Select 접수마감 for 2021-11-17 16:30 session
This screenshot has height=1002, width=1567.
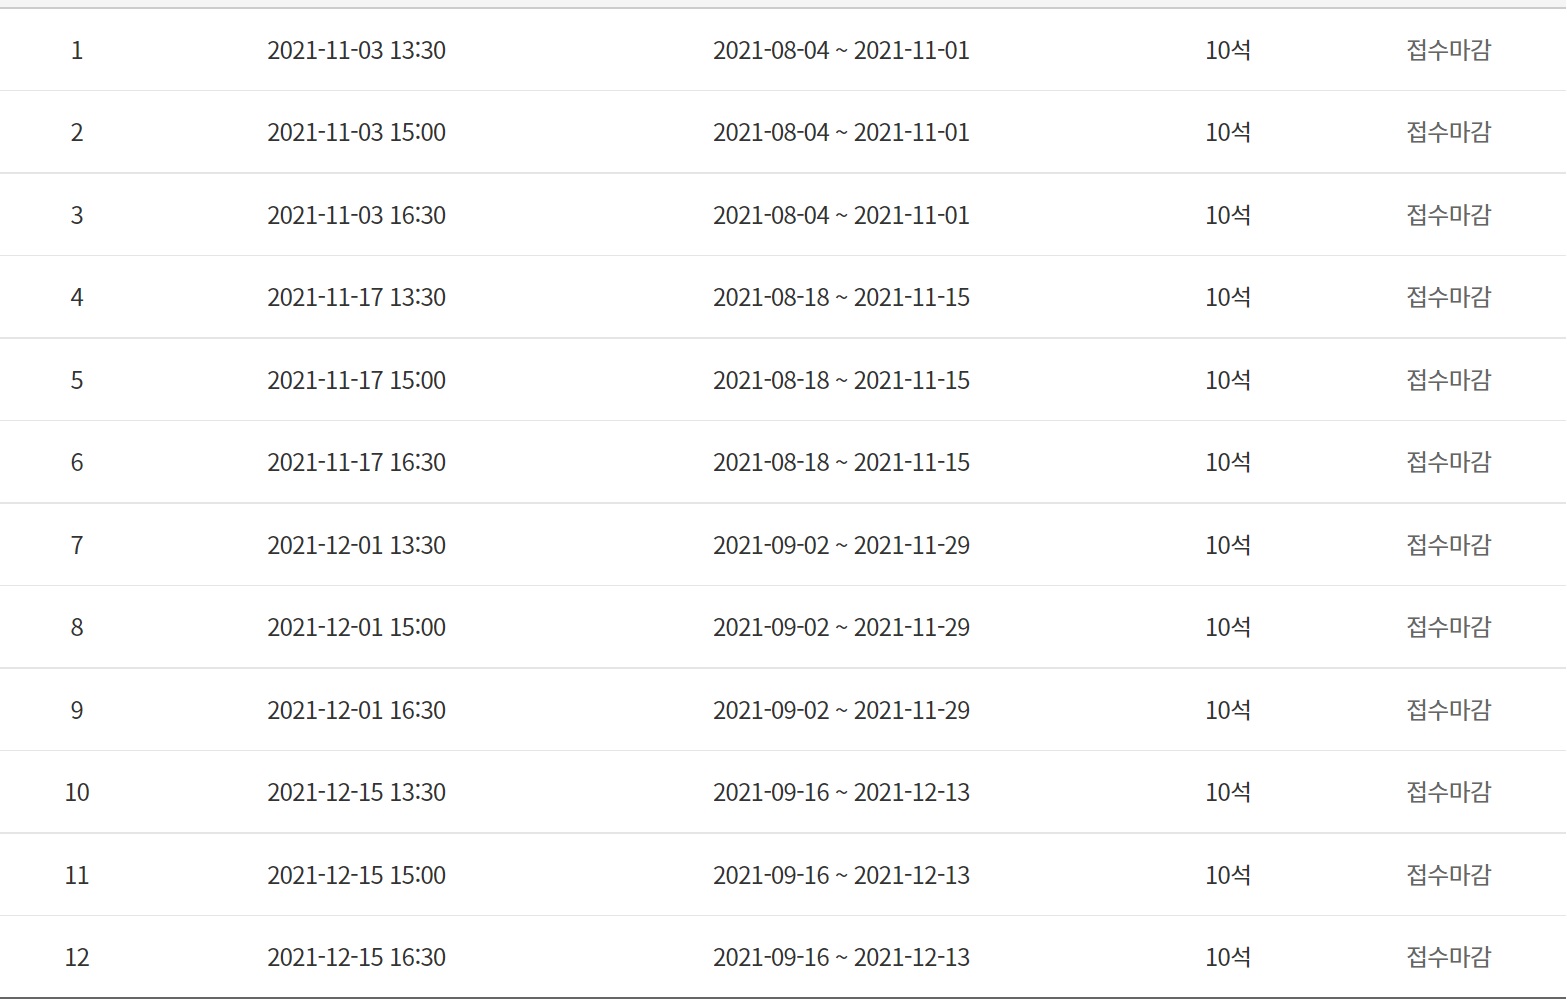click(1448, 462)
